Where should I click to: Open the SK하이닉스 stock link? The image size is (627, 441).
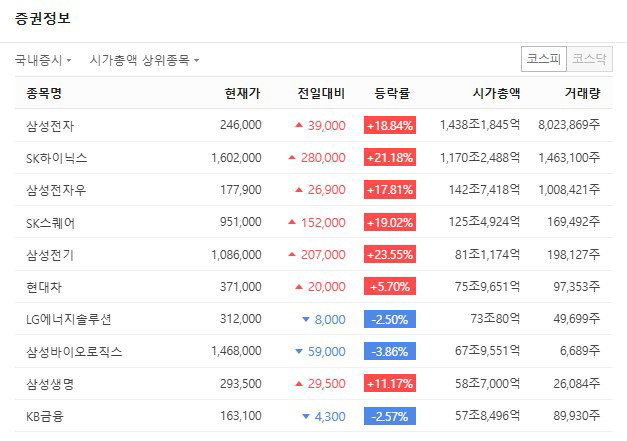(x=56, y=158)
